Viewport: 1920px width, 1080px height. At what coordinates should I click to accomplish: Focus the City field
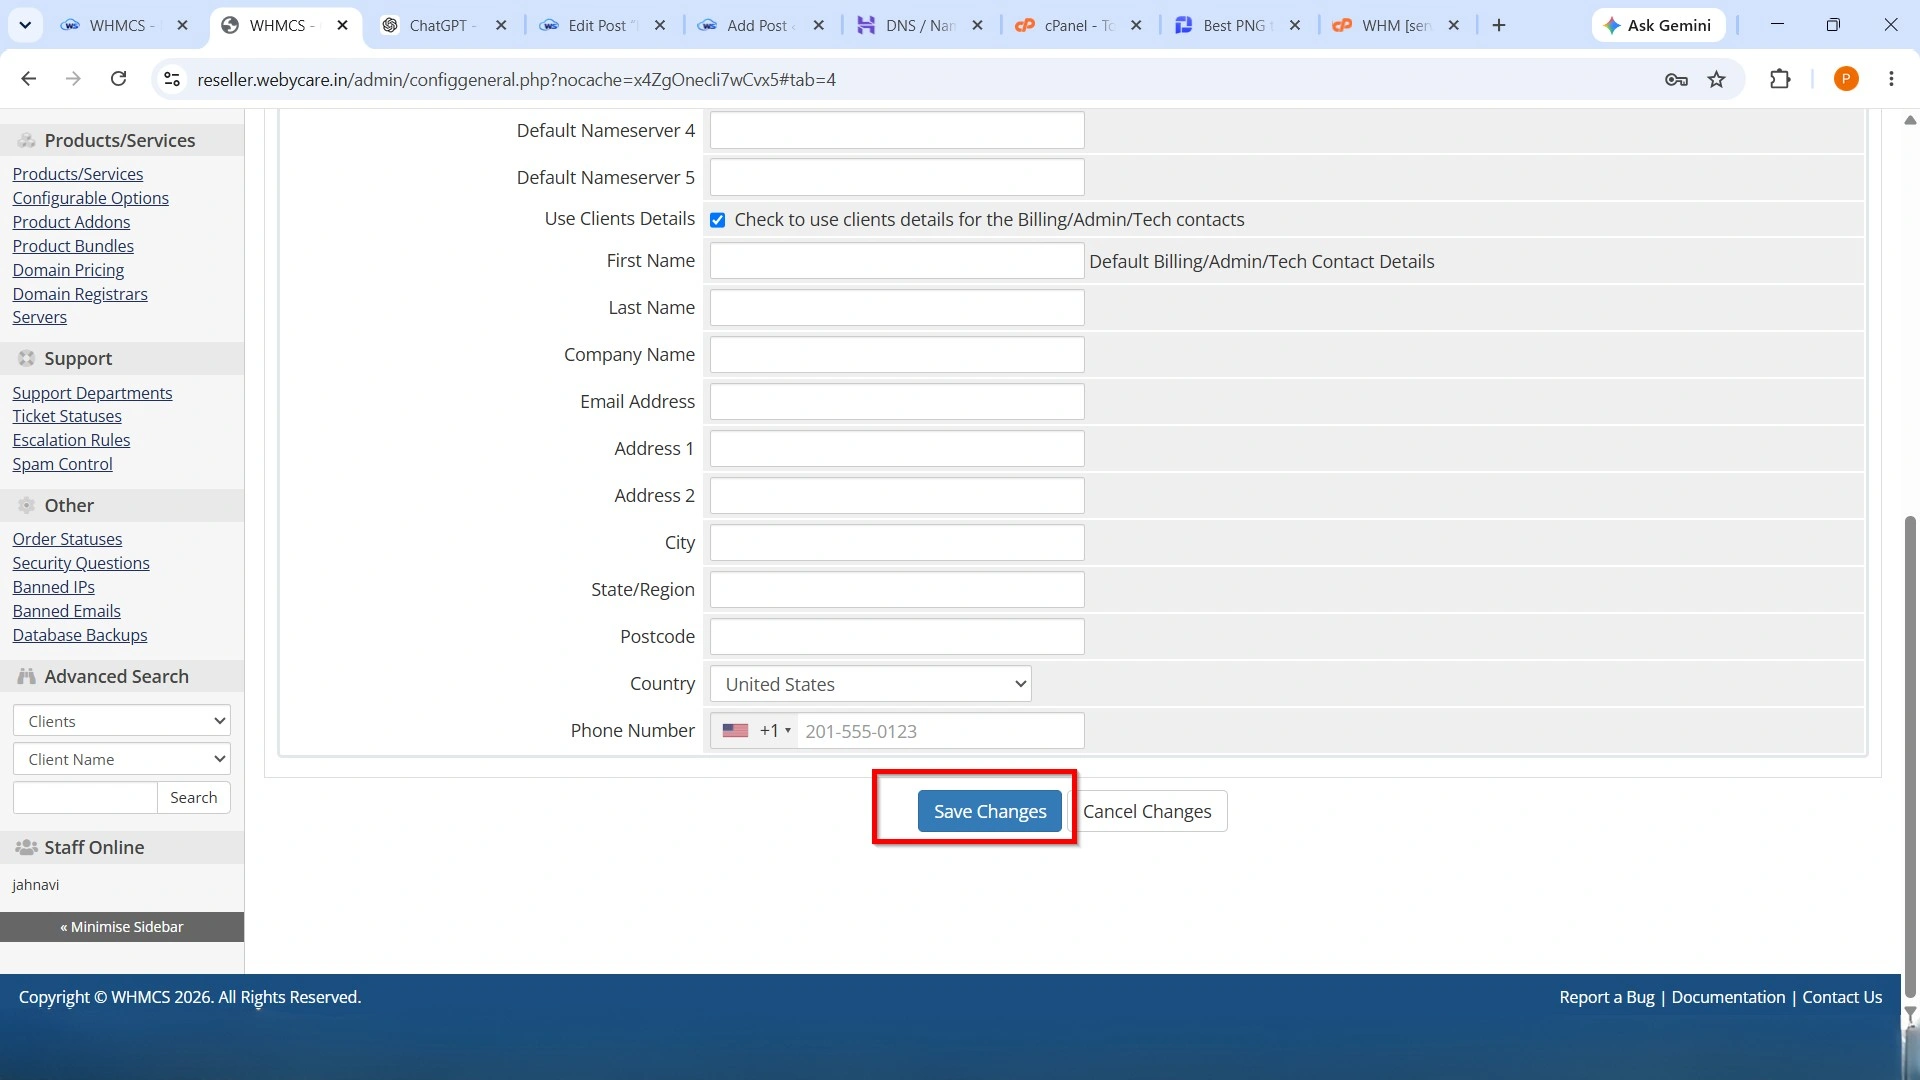(897, 543)
